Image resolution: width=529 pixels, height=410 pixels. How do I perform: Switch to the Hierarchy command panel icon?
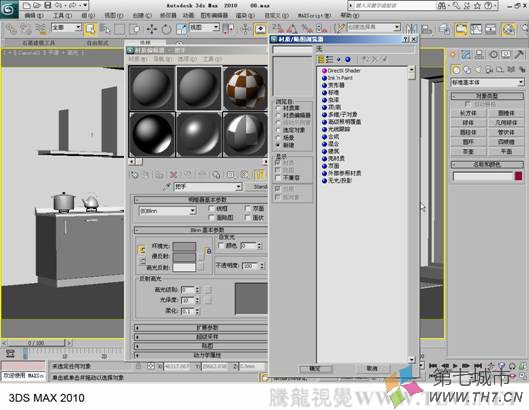pyautogui.click(x=479, y=54)
